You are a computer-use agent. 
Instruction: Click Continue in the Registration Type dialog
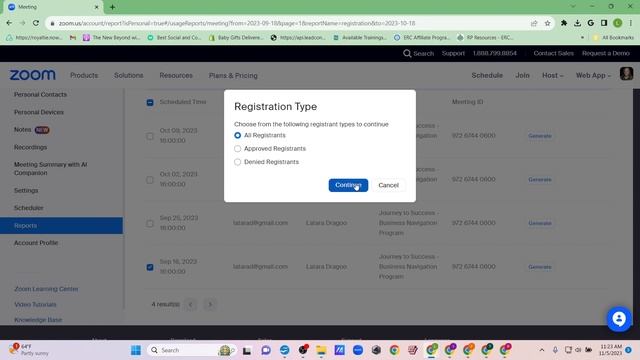point(348,185)
